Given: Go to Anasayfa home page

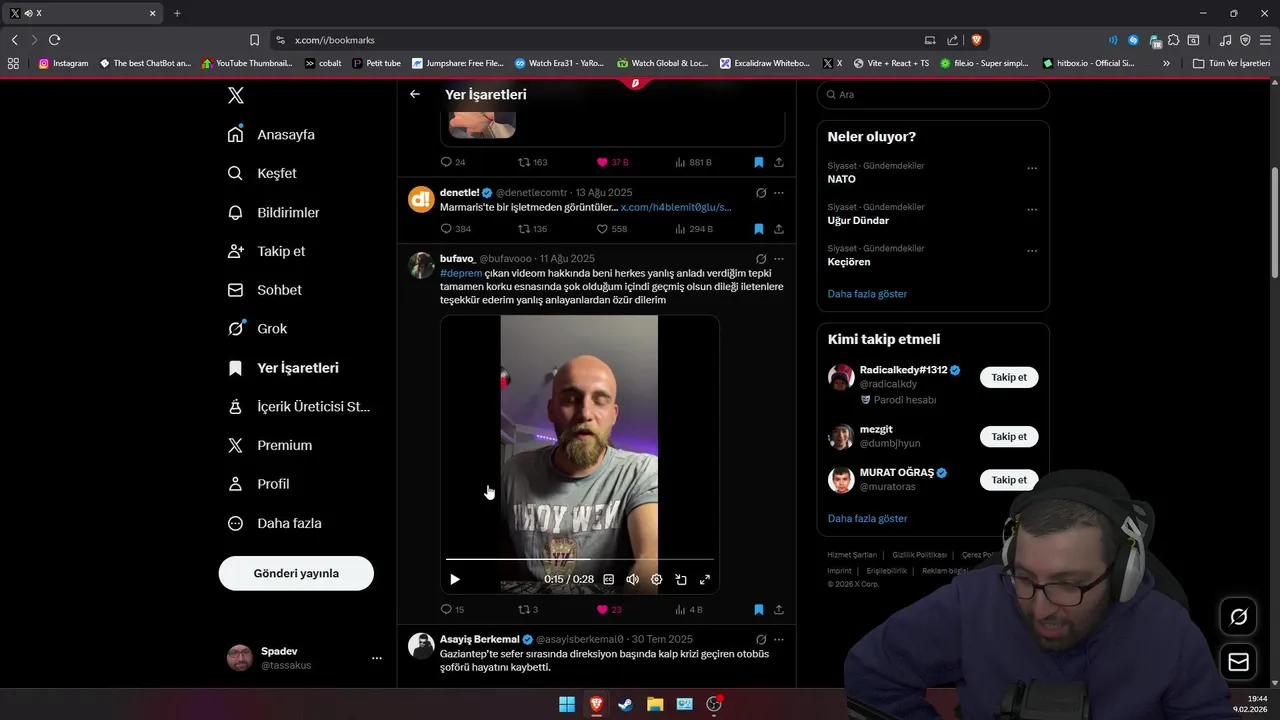Looking at the screenshot, I should 271,134.
